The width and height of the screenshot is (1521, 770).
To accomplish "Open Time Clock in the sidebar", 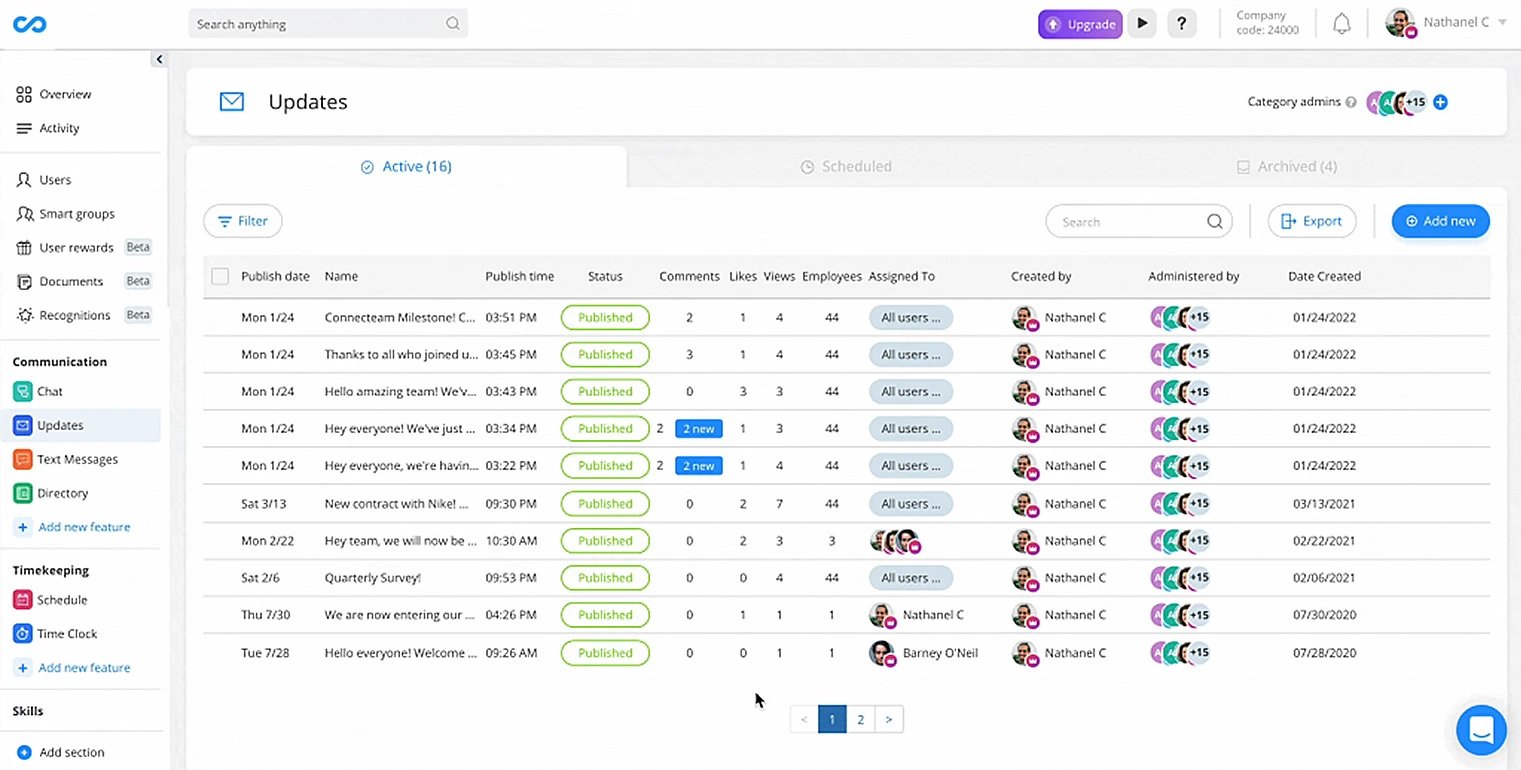I will click(66, 634).
